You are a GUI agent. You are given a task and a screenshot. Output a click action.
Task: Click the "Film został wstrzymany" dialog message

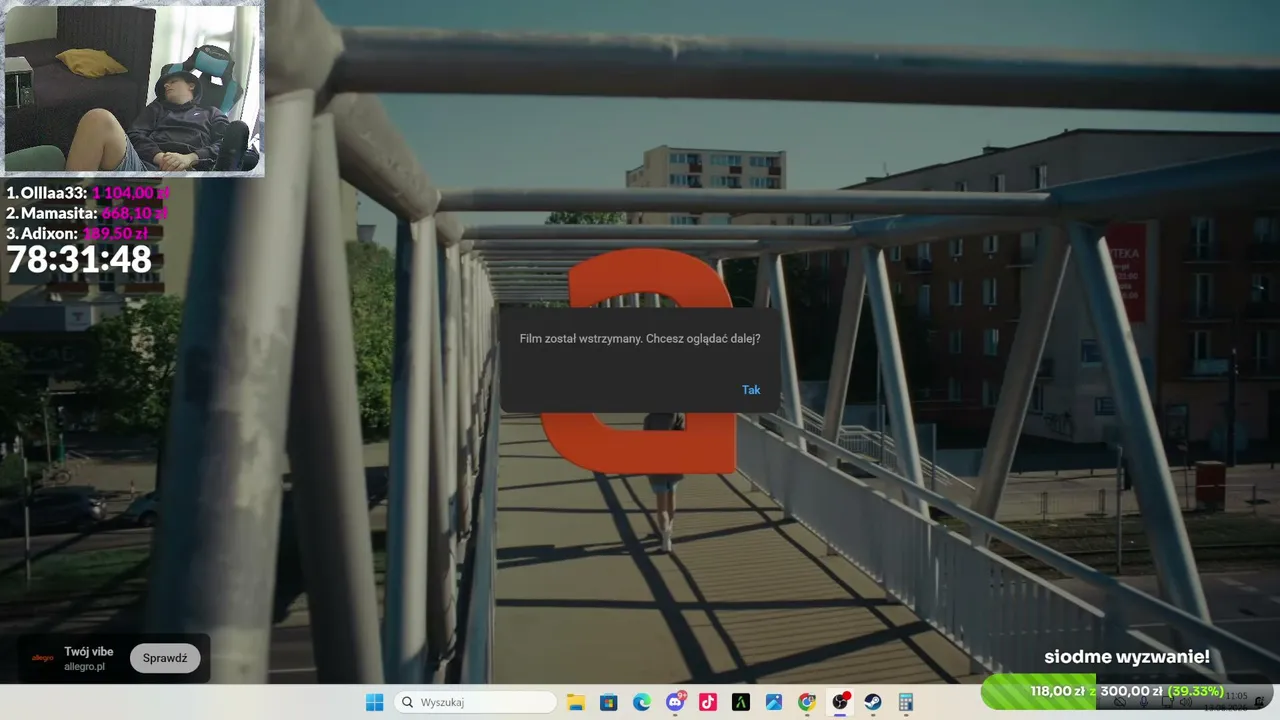[640, 339]
